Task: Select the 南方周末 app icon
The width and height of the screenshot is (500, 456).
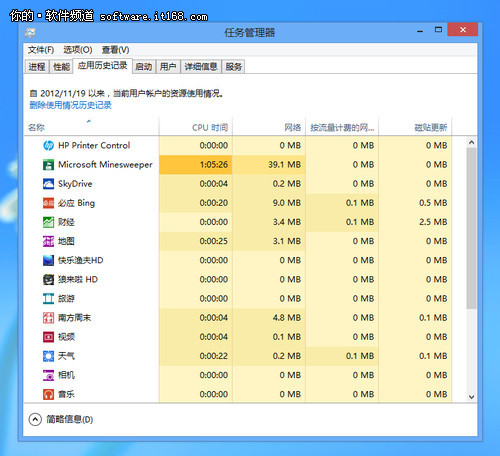Action: [x=48, y=318]
